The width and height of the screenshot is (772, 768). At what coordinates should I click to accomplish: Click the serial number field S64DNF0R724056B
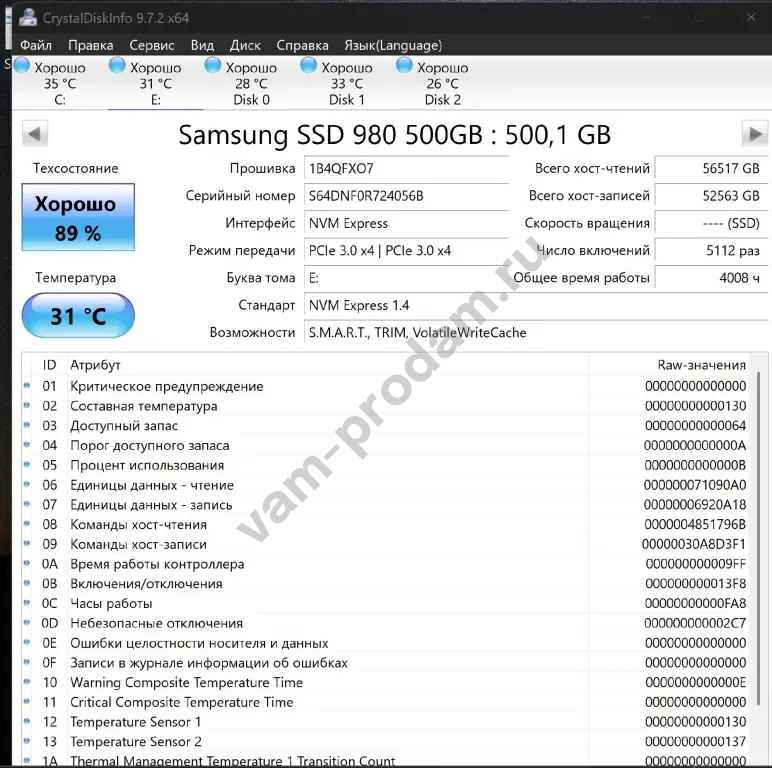(x=406, y=196)
